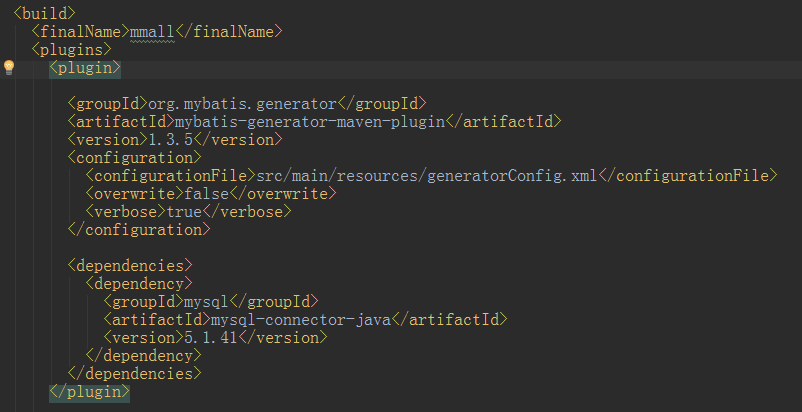Click the overwrite value false
Screen dimensions: 802x412
point(207,194)
